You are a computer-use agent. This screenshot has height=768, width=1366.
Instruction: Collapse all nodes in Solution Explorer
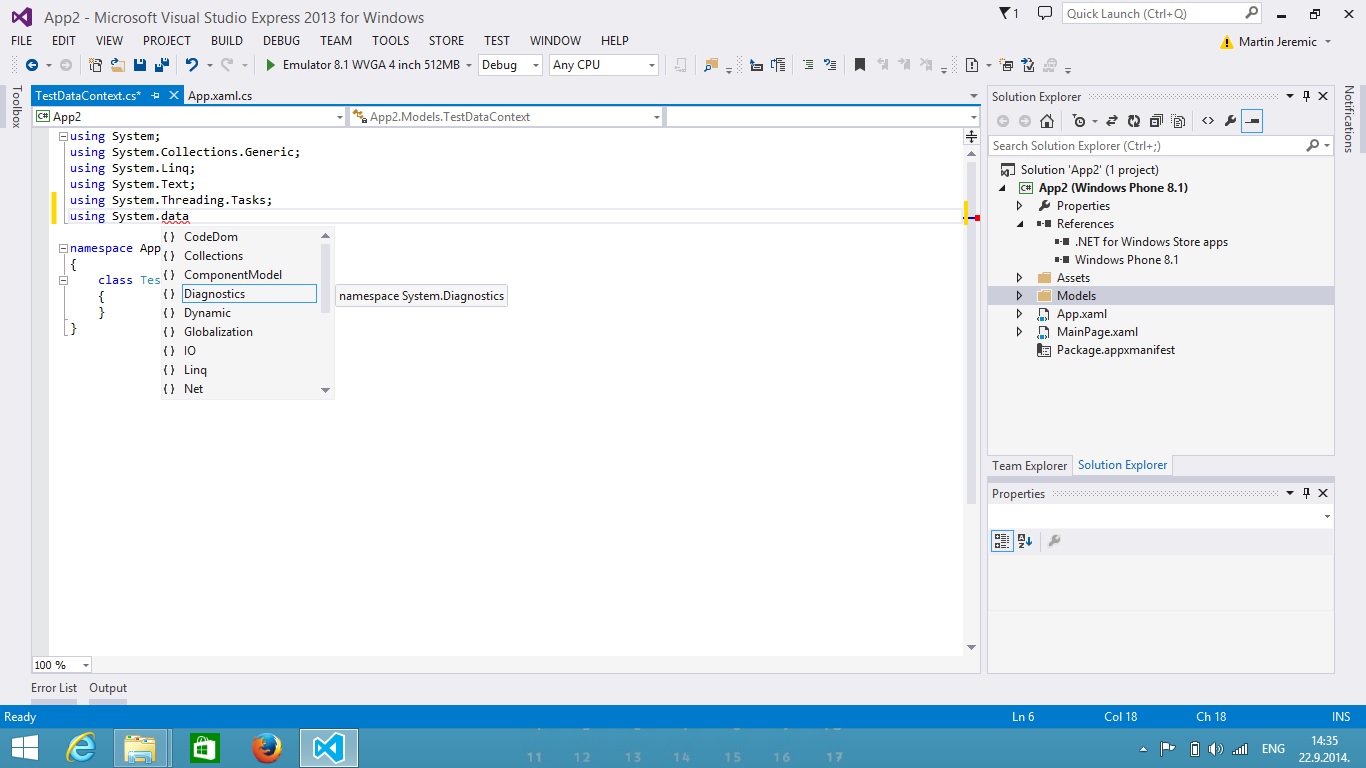[x=1156, y=121]
